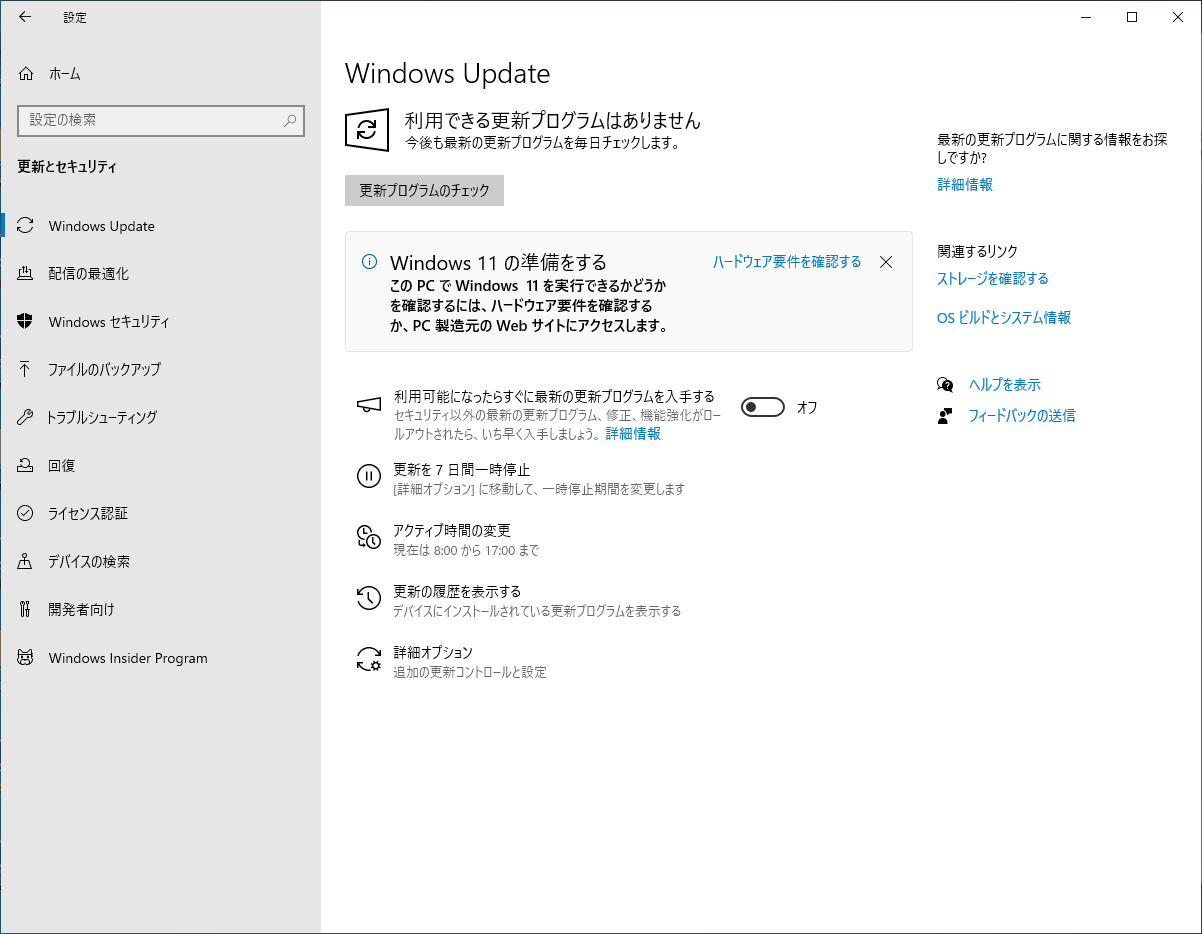Minimize the 設定 window
The image size is (1202, 934).
click(x=1086, y=17)
